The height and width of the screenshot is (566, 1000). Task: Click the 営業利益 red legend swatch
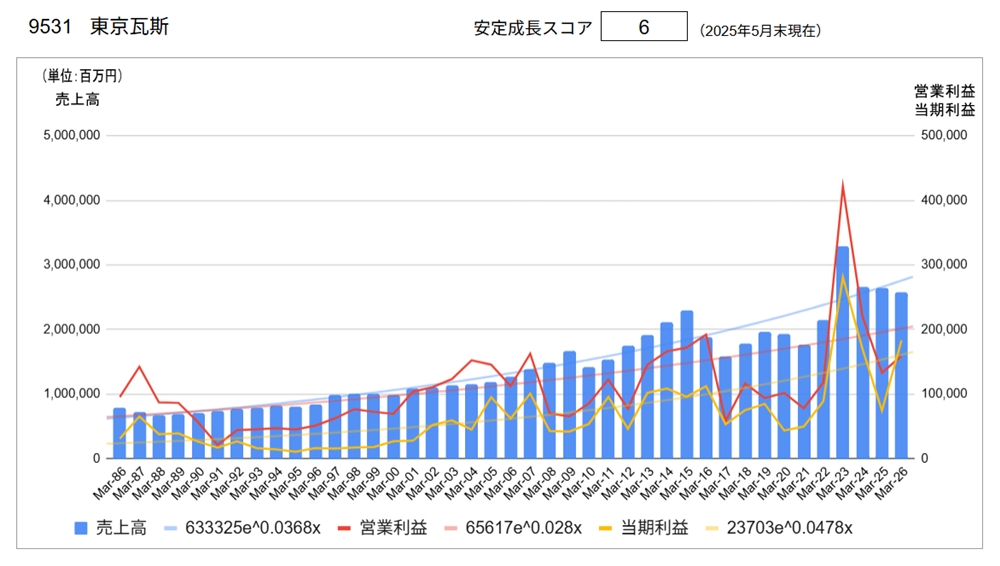click(x=344, y=528)
